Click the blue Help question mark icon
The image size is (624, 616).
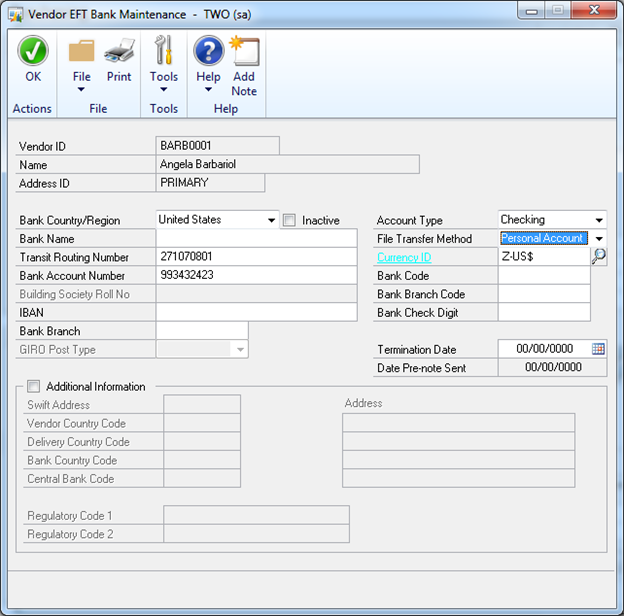click(x=208, y=50)
